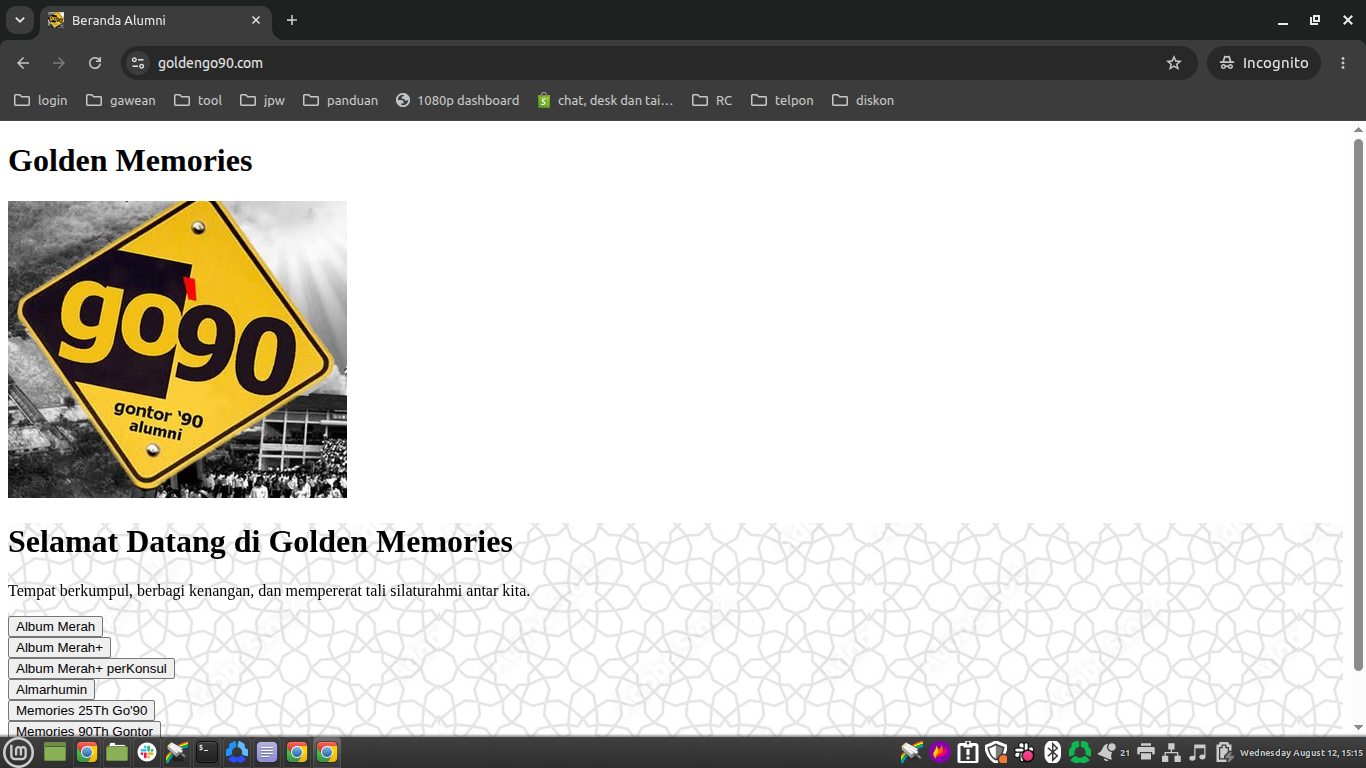1366x768 pixels.
Task: Select Album Merah+ perKonsul
Action: pyautogui.click(x=91, y=668)
